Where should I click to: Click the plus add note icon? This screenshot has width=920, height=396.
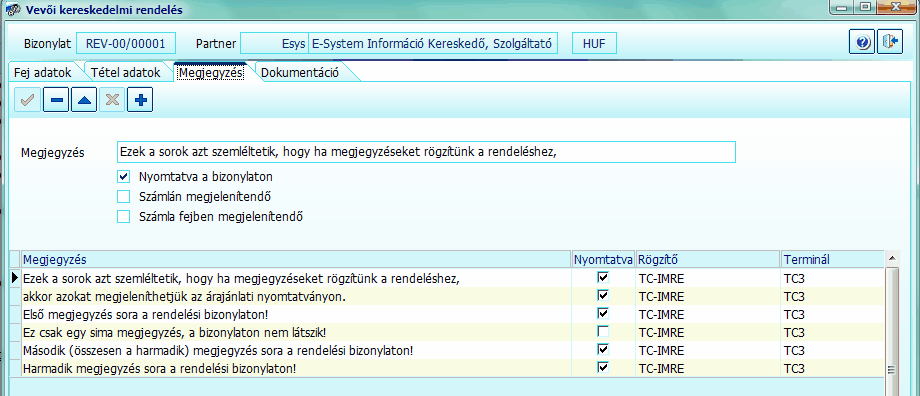coord(140,100)
